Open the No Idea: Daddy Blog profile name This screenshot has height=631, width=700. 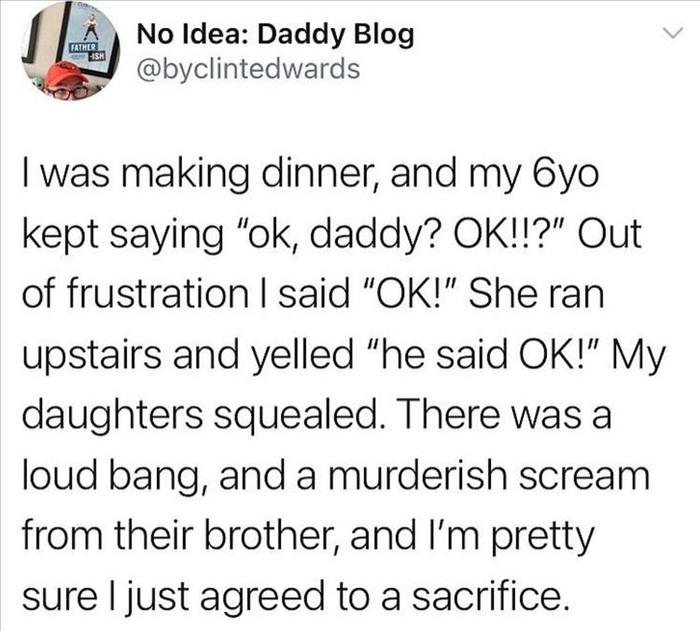[x=275, y=35]
